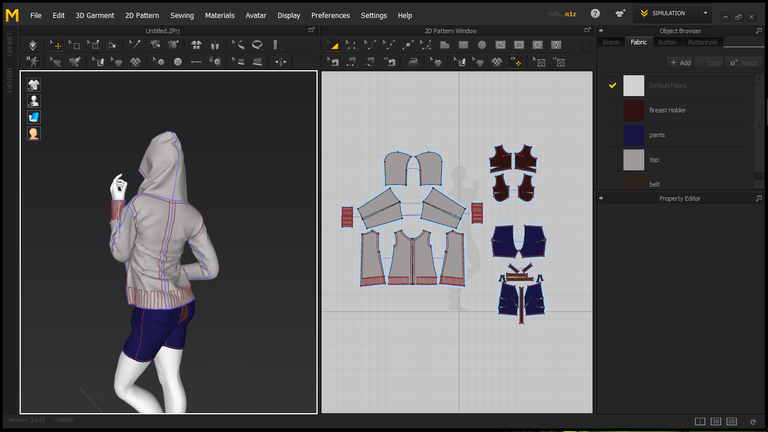Select the Edit Pattern tool with yellow triangle
The height and width of the screenshot is (432, 768).
coord(333,45)
